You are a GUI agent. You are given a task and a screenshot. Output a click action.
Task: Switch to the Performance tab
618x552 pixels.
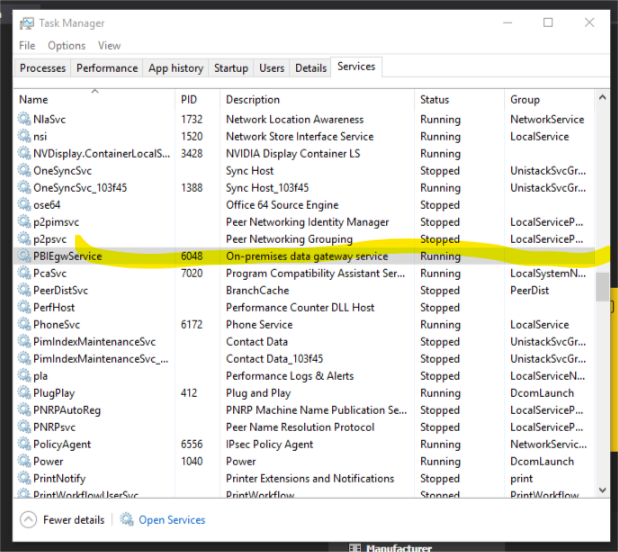(x=107, y=68)
